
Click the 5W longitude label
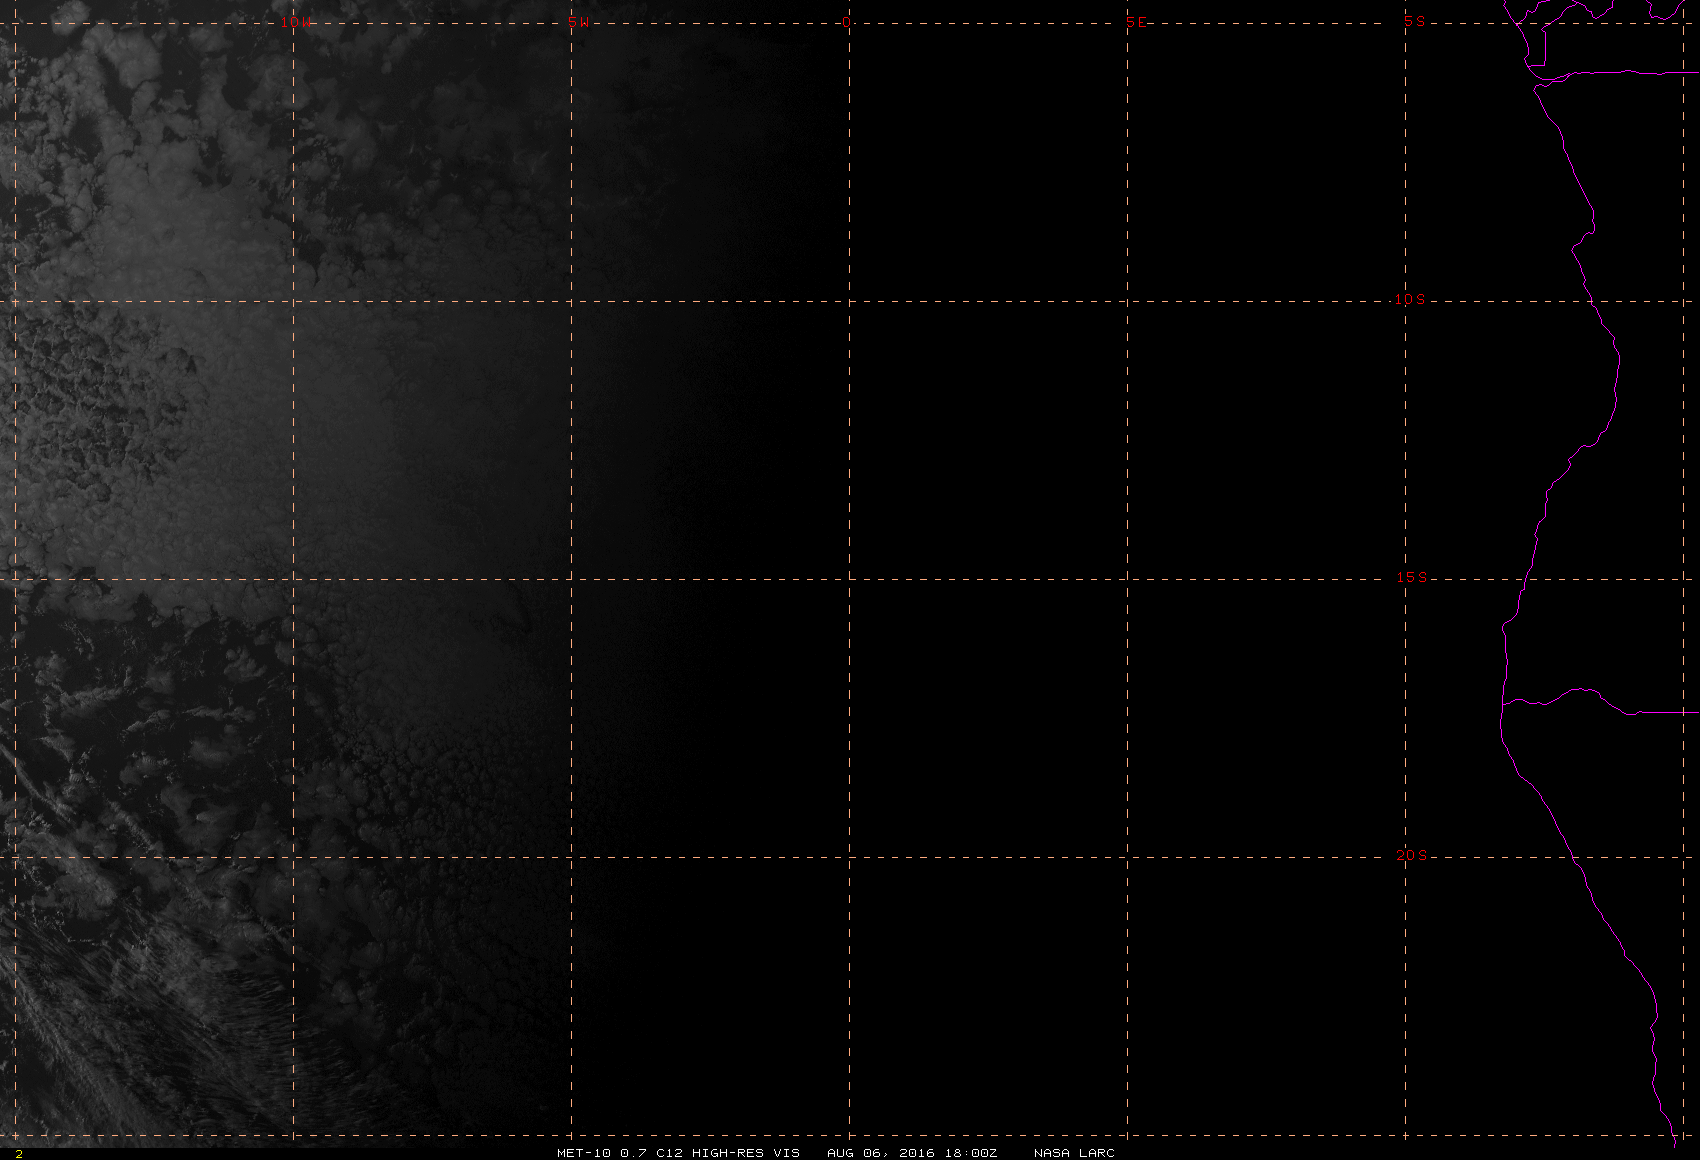(x=578, y=22)
